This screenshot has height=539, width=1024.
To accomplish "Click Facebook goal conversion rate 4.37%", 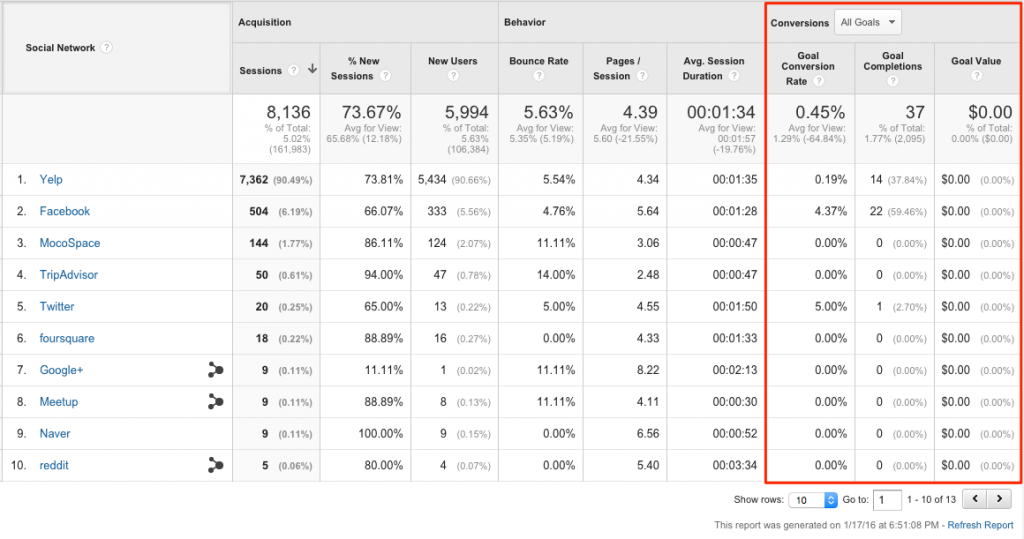I will pyautogui.click(x=831, y=211).
